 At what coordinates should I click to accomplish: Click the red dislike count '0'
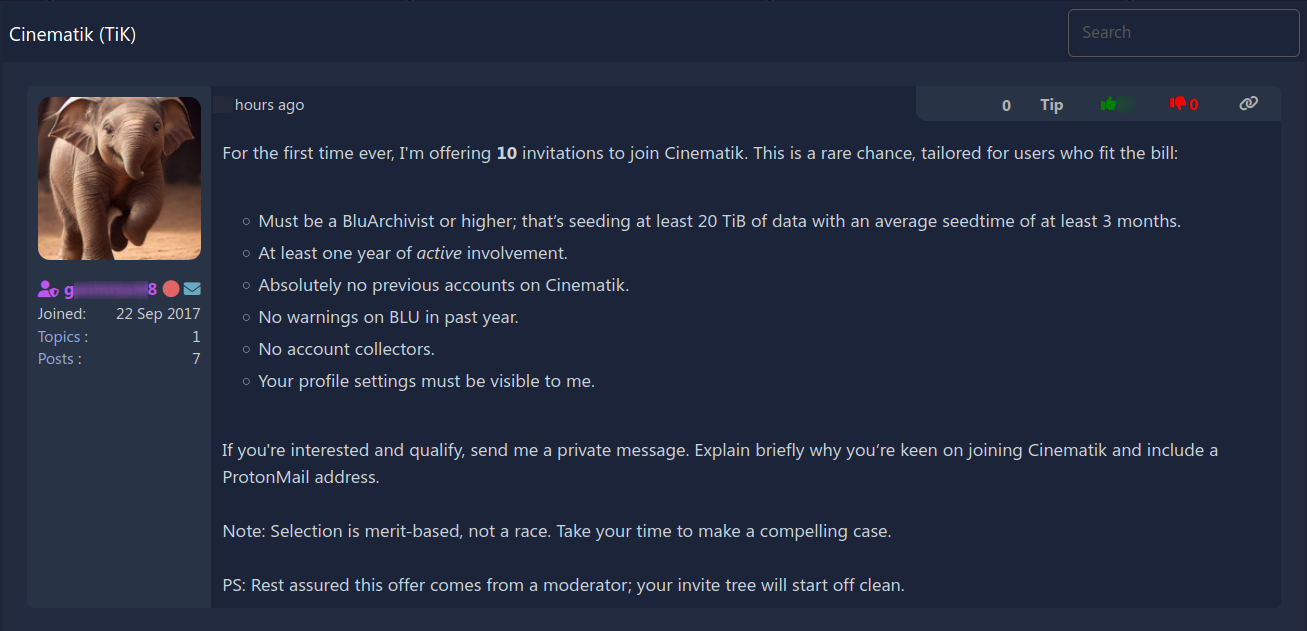point(1194,105)
